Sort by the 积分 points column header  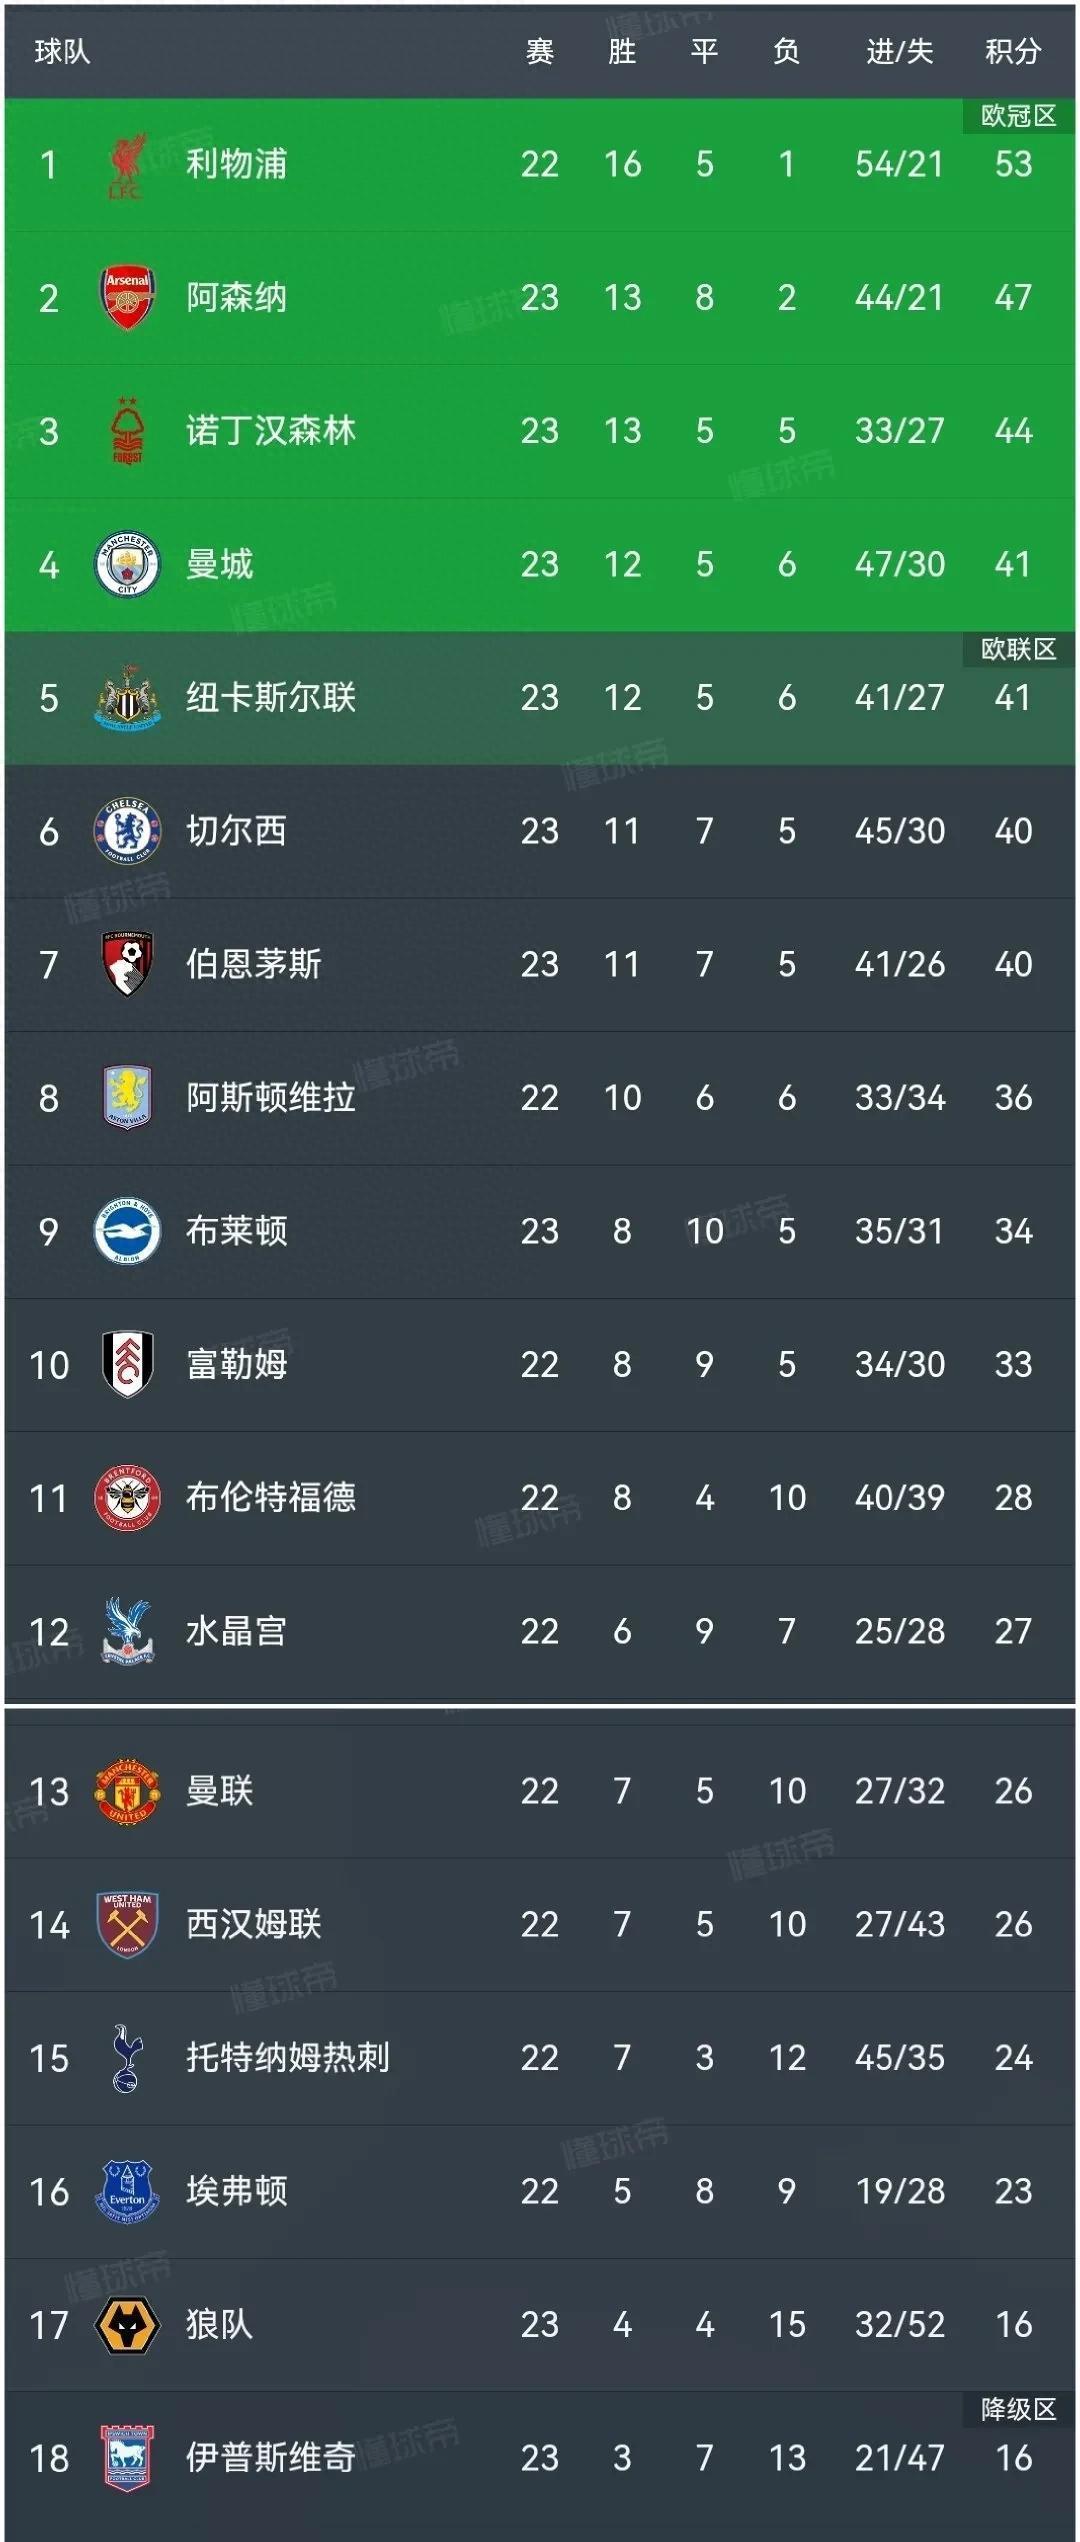[1012, 52]
